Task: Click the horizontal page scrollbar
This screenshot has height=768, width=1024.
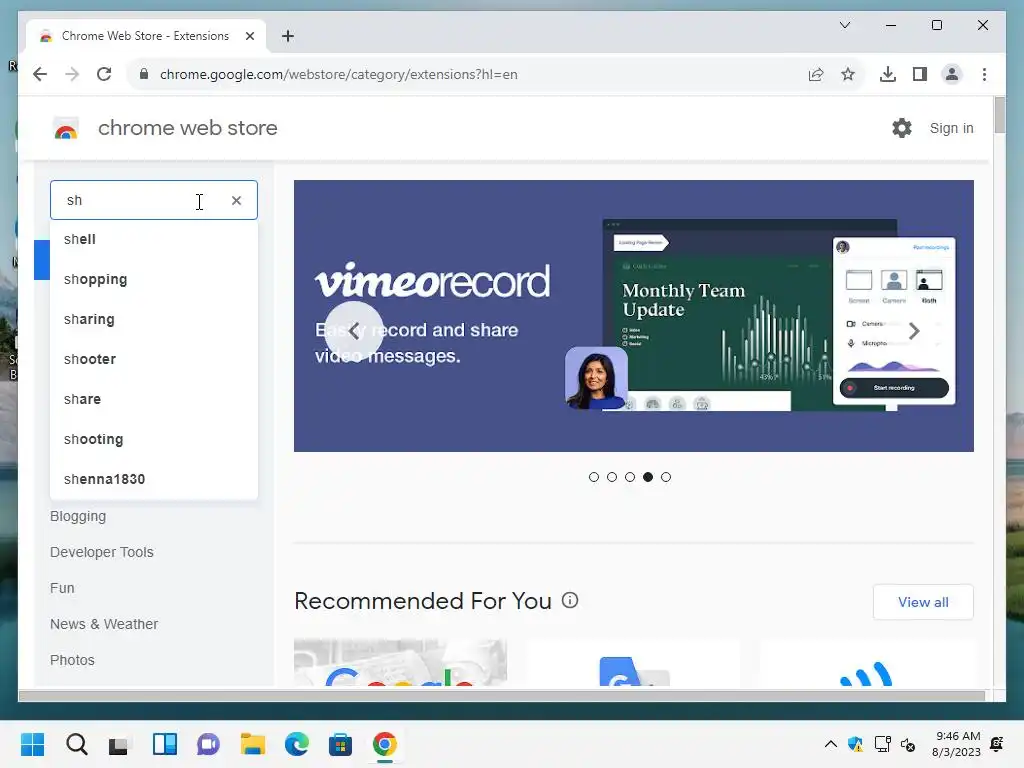Action: 502,696
